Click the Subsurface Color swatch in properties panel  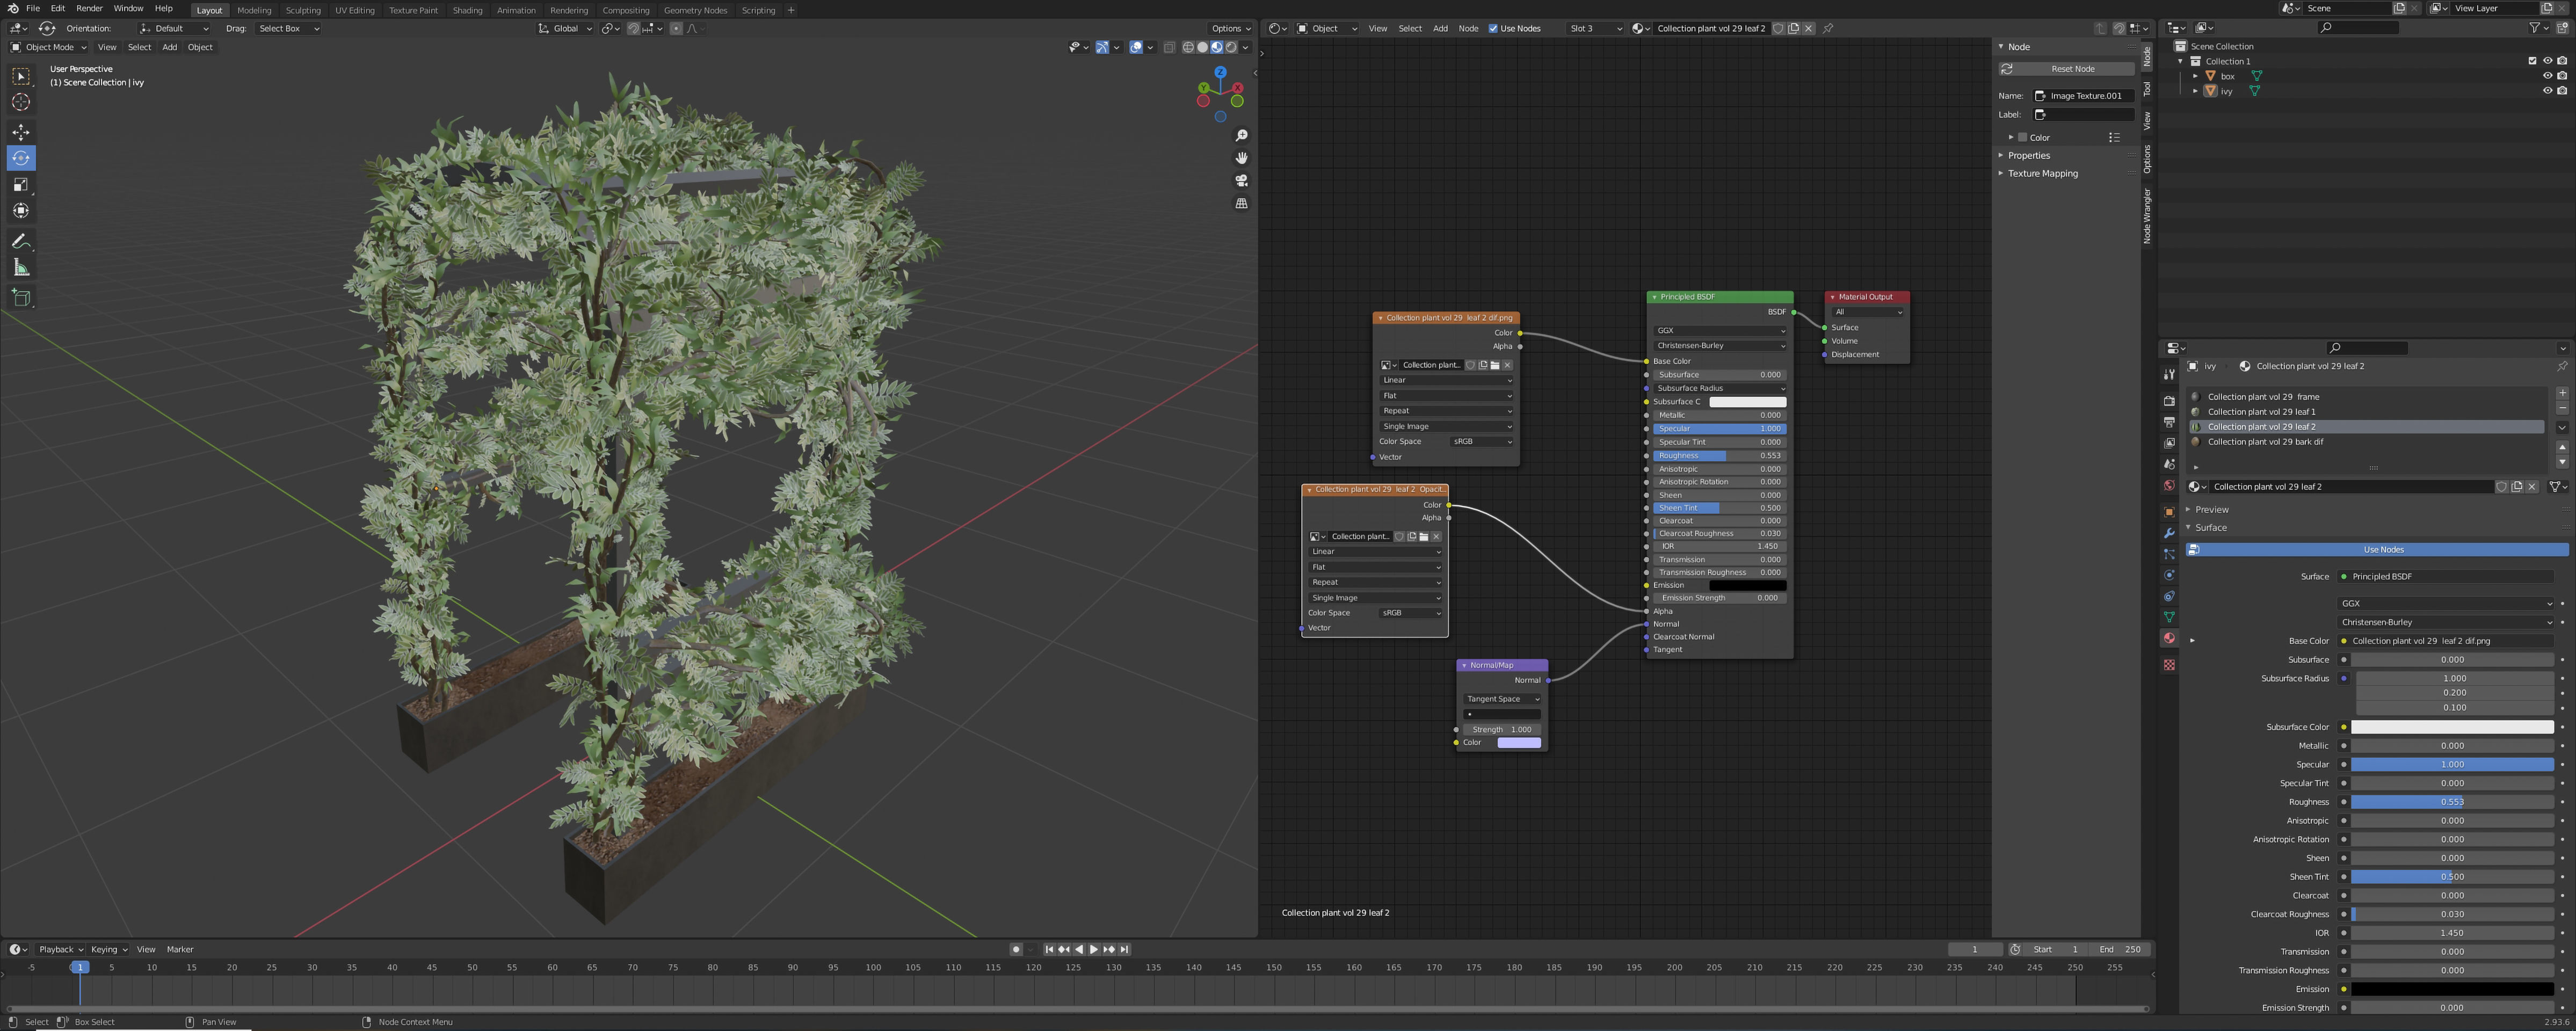click(x=2452, y=727)
